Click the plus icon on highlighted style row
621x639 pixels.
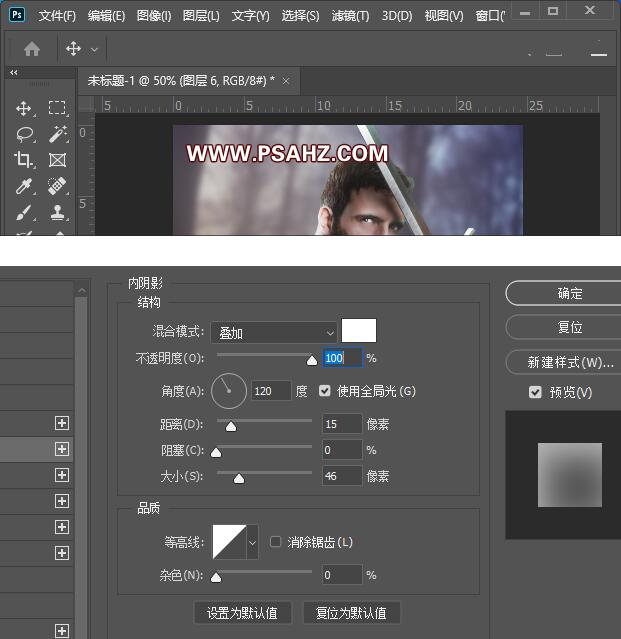click(x=62, y=449)
